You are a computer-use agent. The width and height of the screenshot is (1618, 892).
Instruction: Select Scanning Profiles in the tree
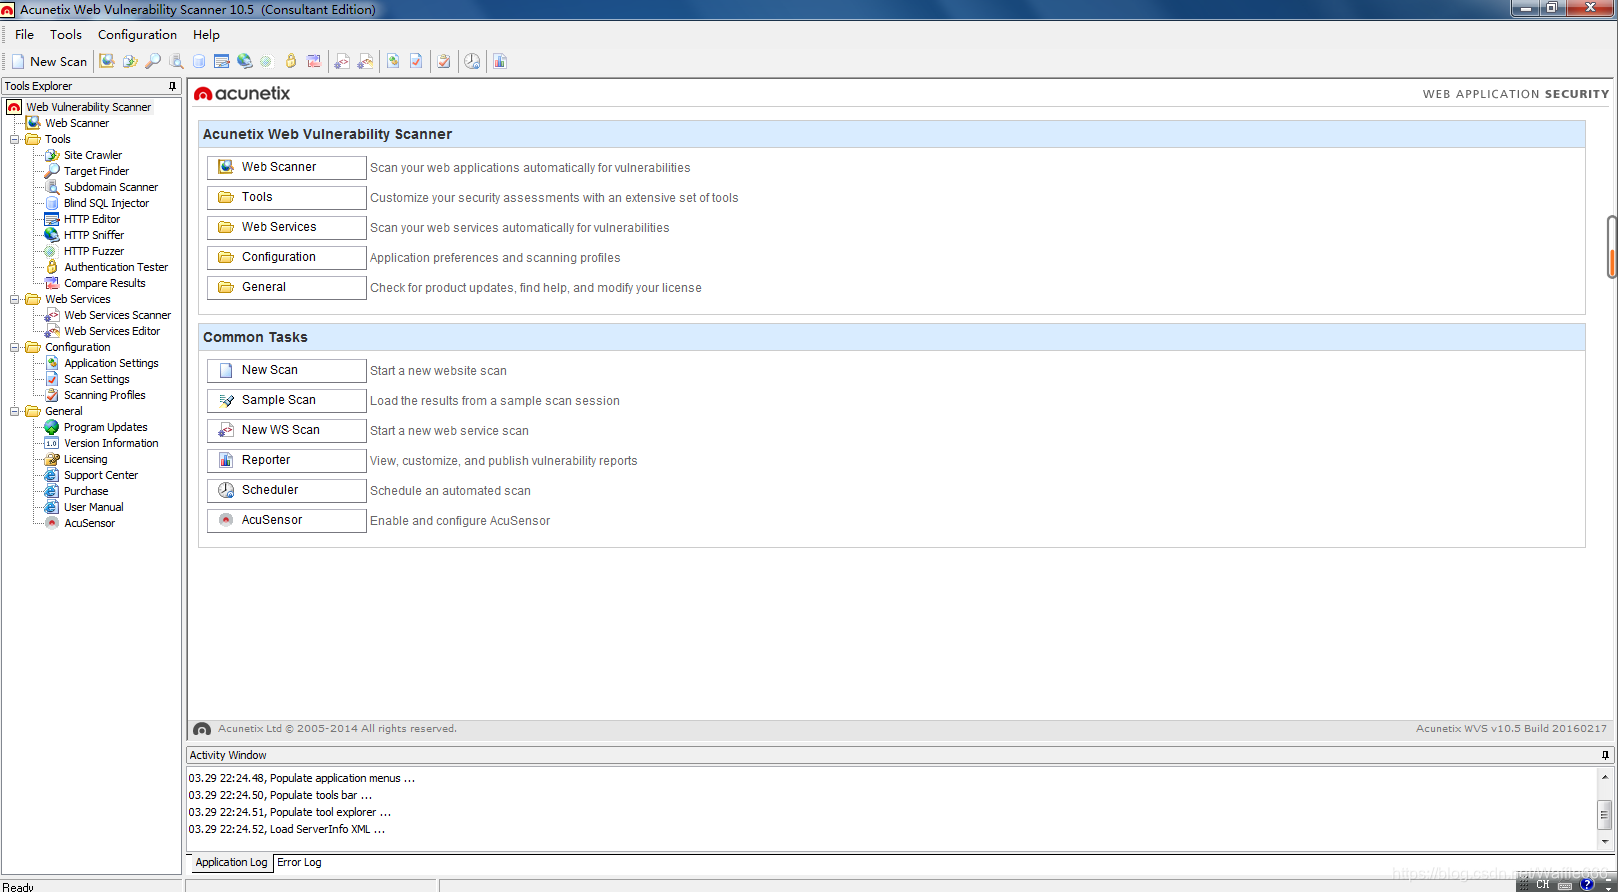(105, 395)
